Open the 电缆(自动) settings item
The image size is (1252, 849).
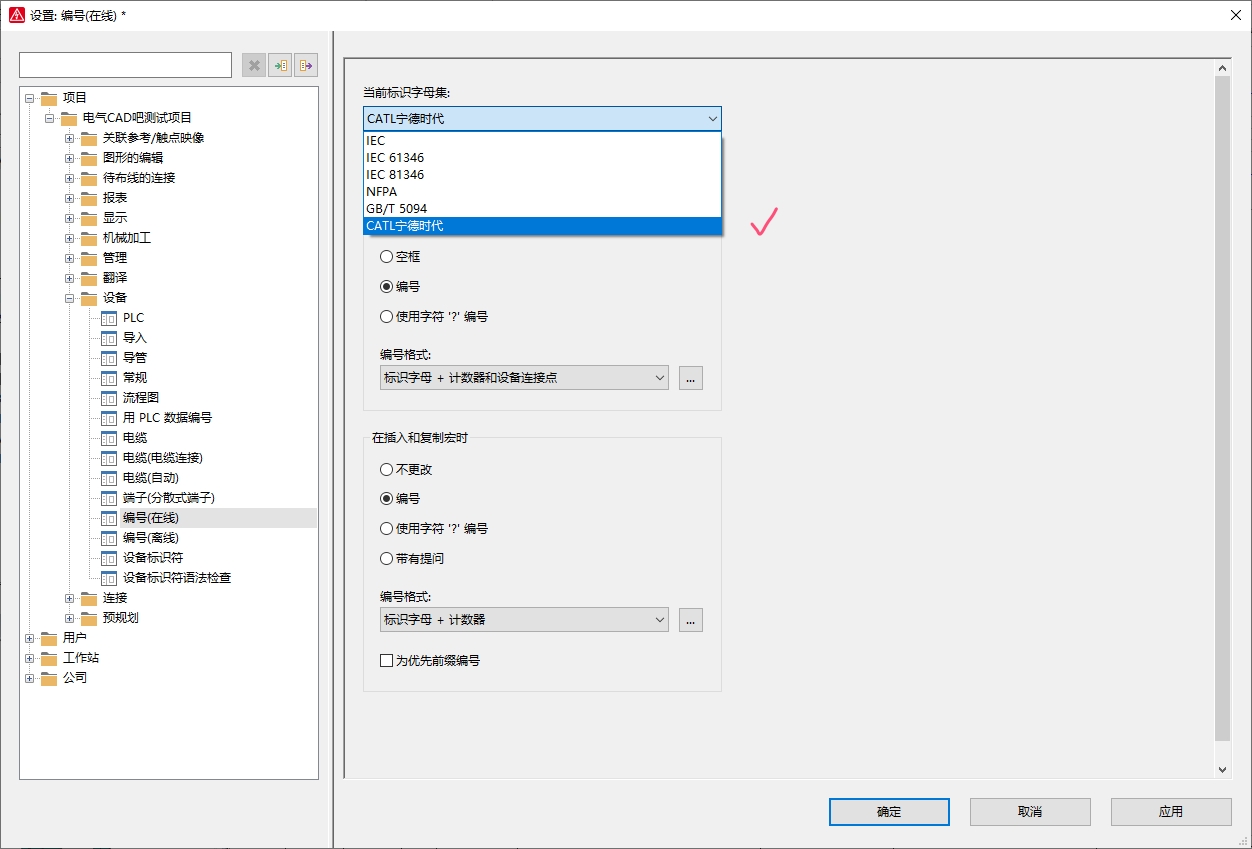tap(150, 478)
